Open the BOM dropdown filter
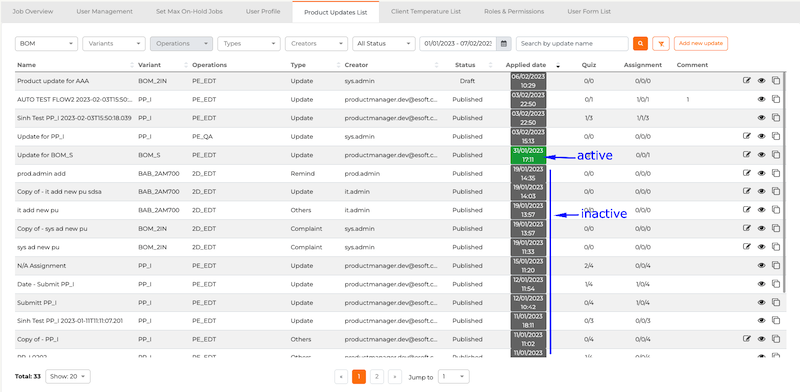 [x=46, y=43]
